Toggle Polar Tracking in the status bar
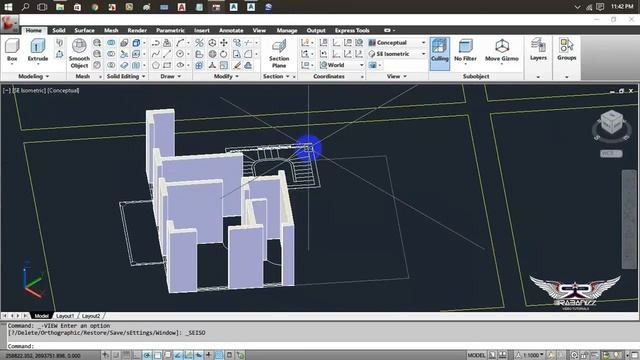Viewport: 640px width, 360px height. (147, 355)
